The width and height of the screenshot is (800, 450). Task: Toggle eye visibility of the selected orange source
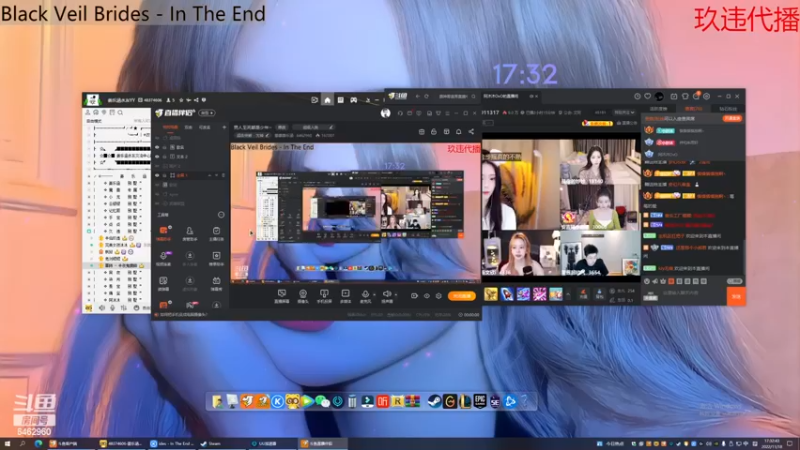(157, 175)
